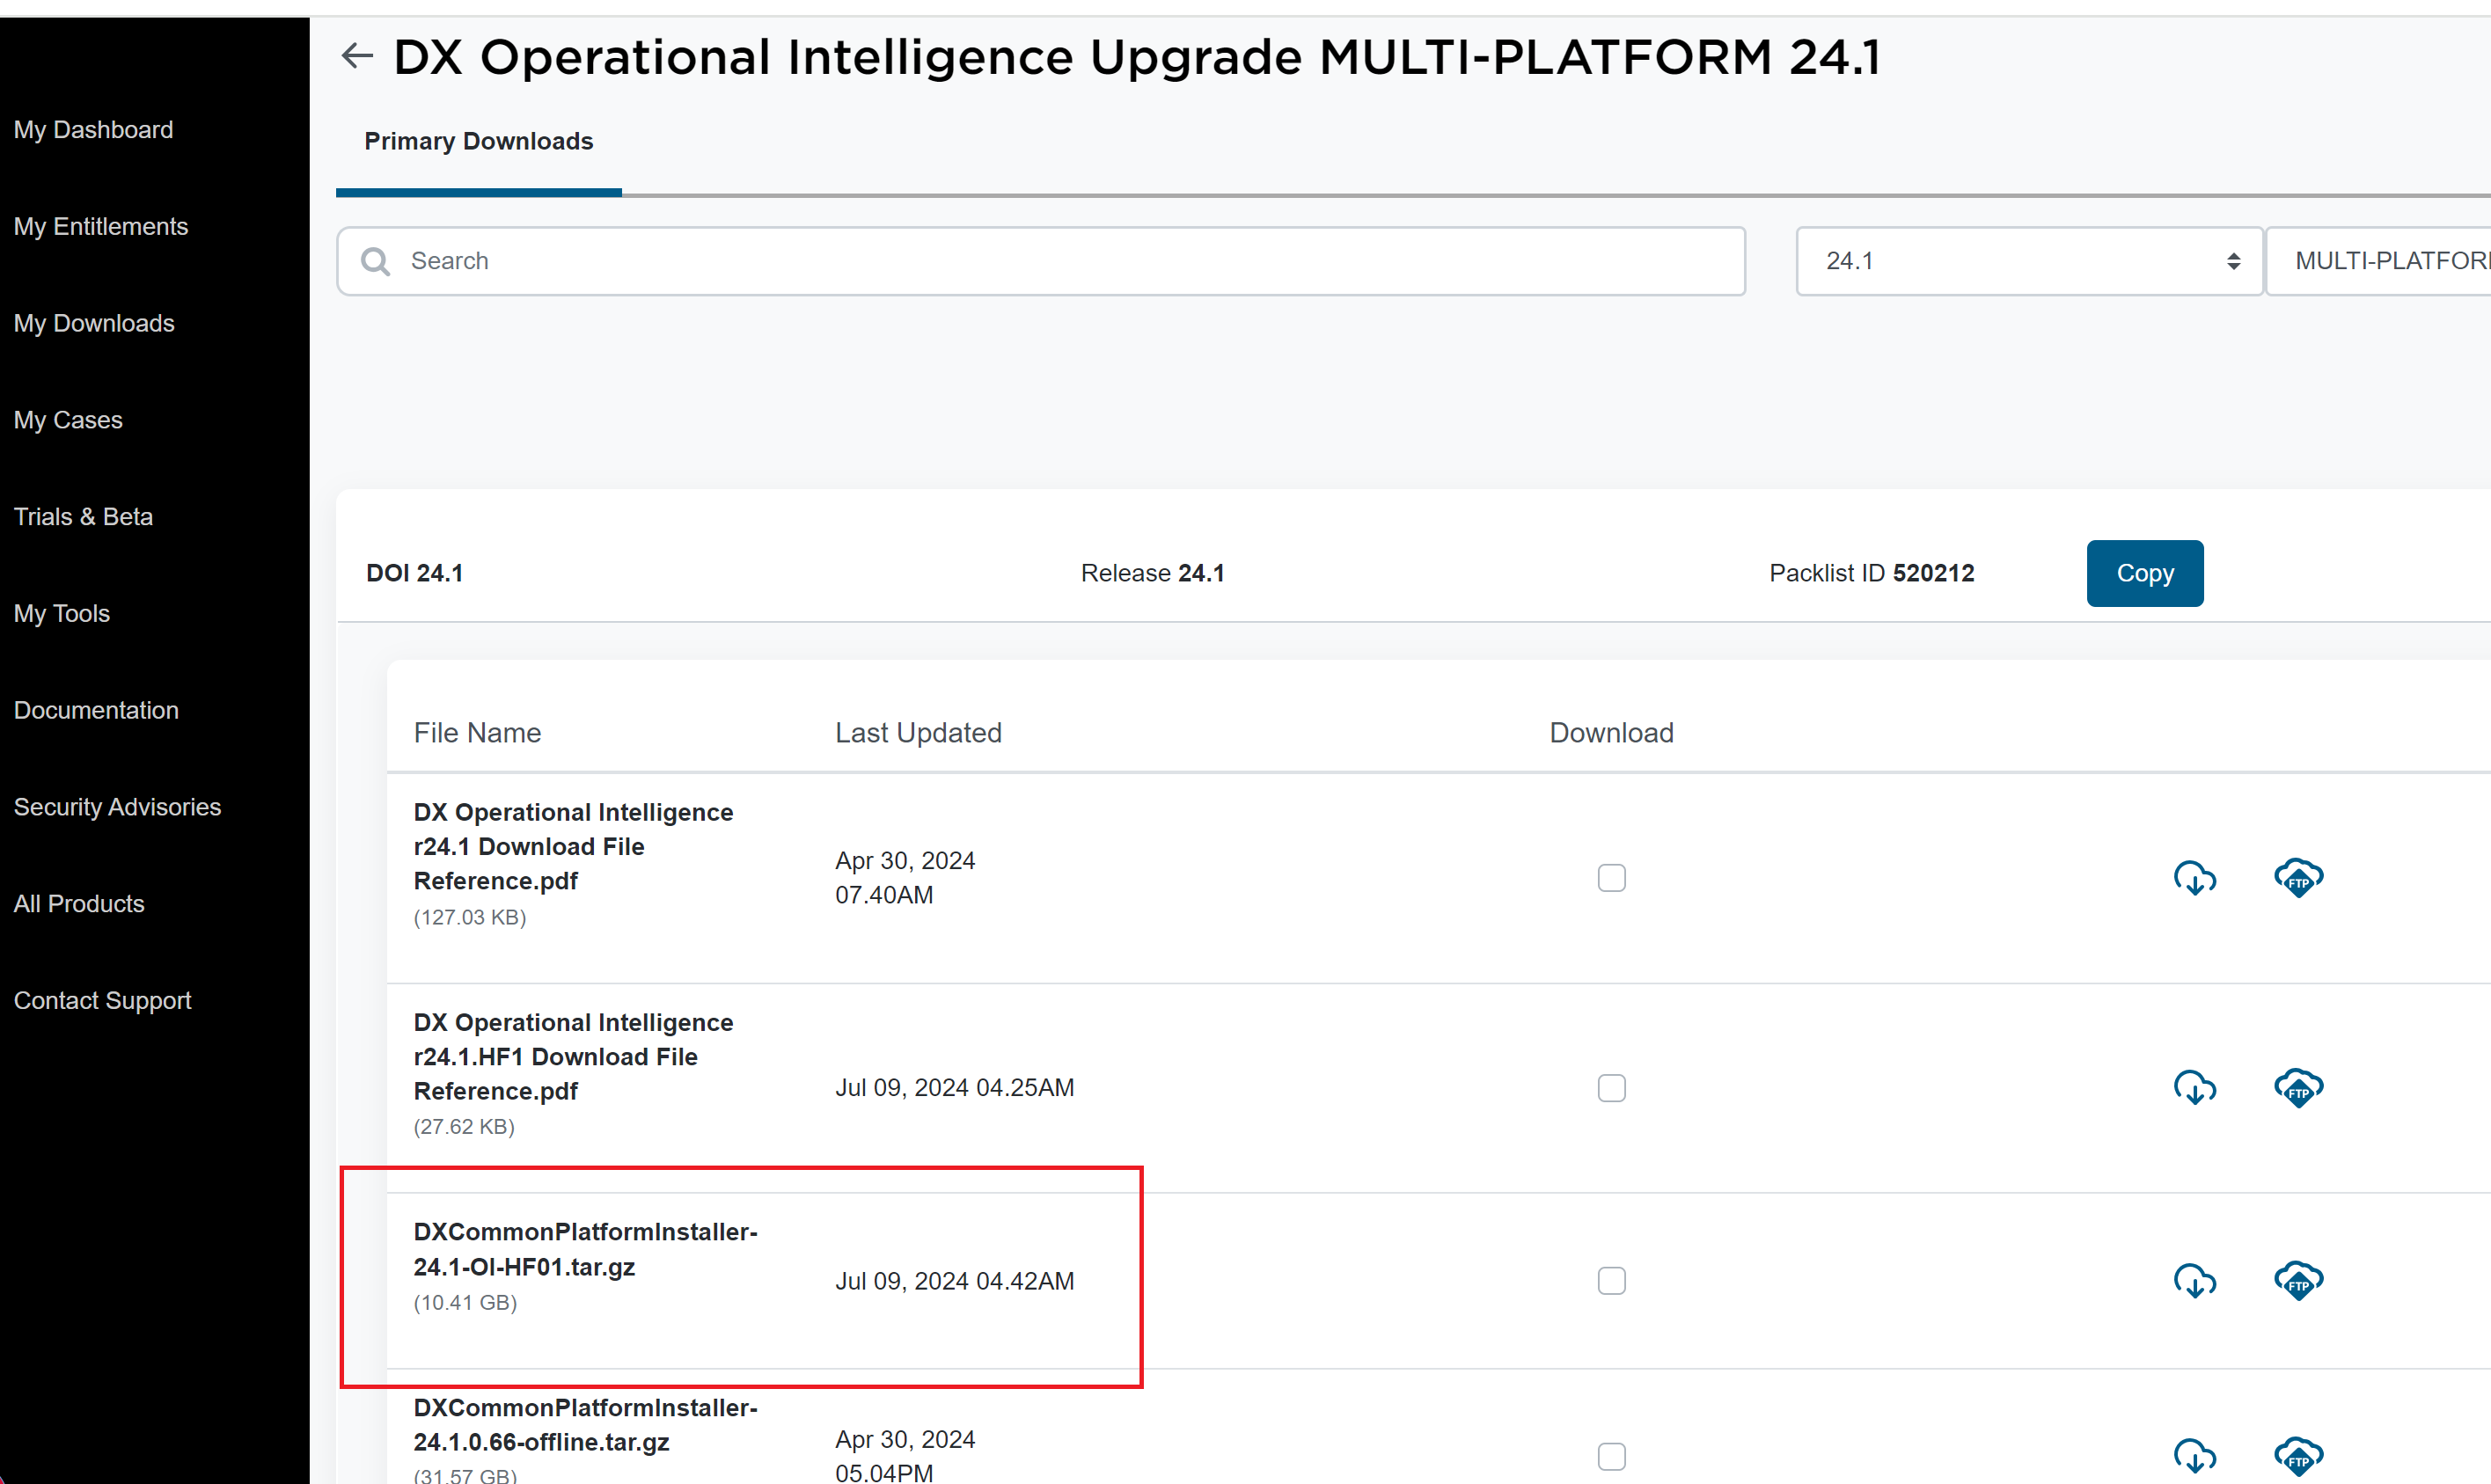Image resolution: width=2491 pixels, height=1484 pixels.
Task: Open the 24.1 release version dropdown
Action: point(2028,261)
